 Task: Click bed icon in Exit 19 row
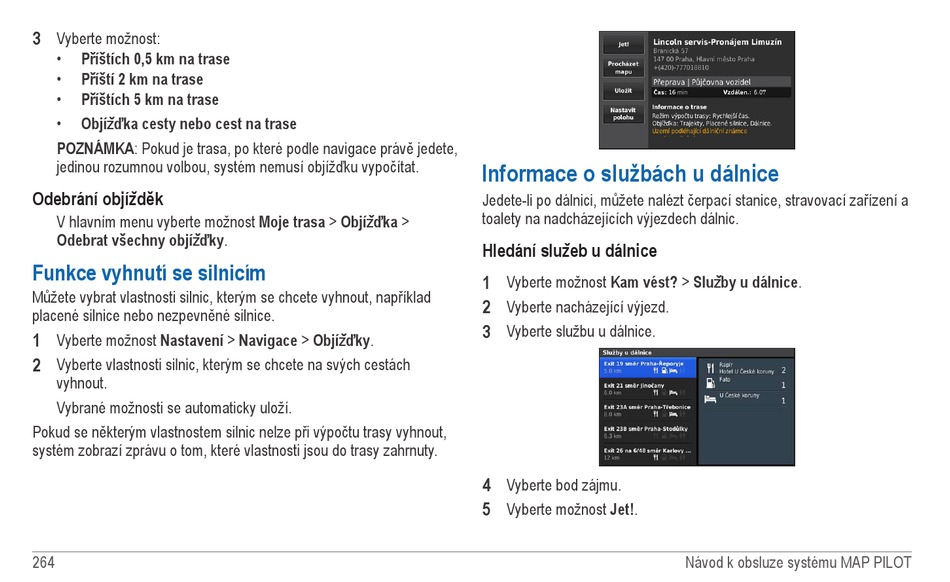pos(673,371)
